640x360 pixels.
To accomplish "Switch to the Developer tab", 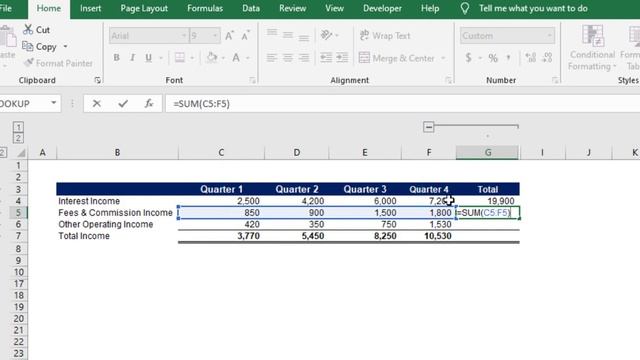I will (x=382, y=9).
